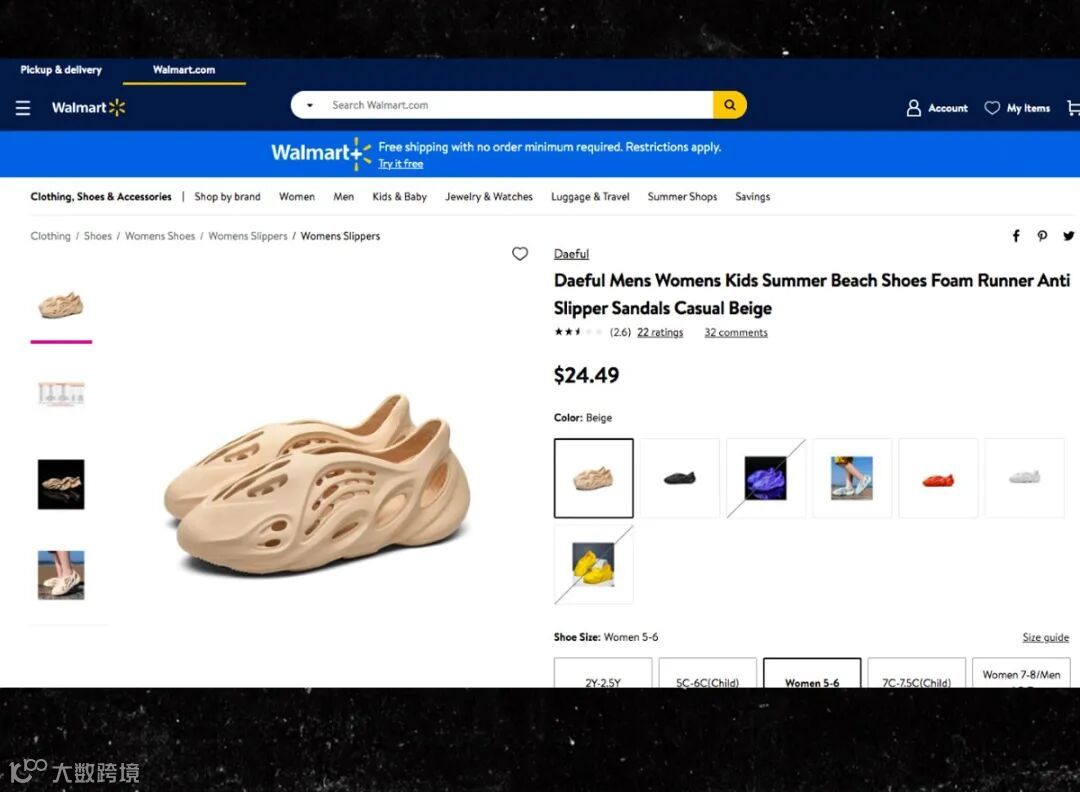
Task: Switch to Pickup & delivery tab
Action: (61, 70)
